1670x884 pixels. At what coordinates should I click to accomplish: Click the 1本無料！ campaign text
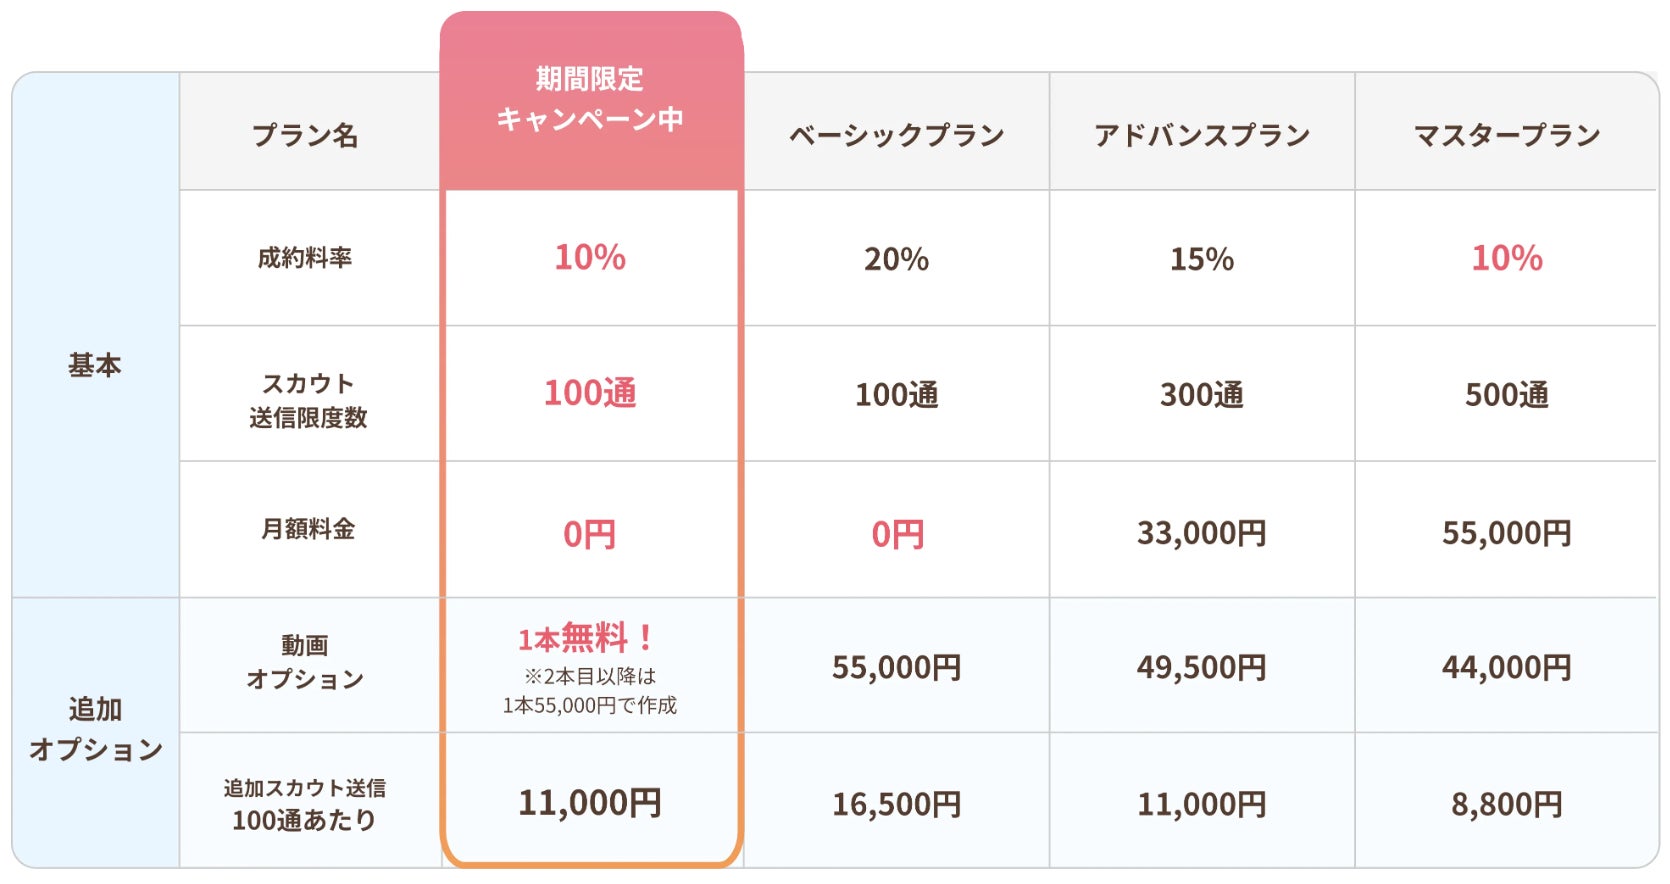[587, 638]
